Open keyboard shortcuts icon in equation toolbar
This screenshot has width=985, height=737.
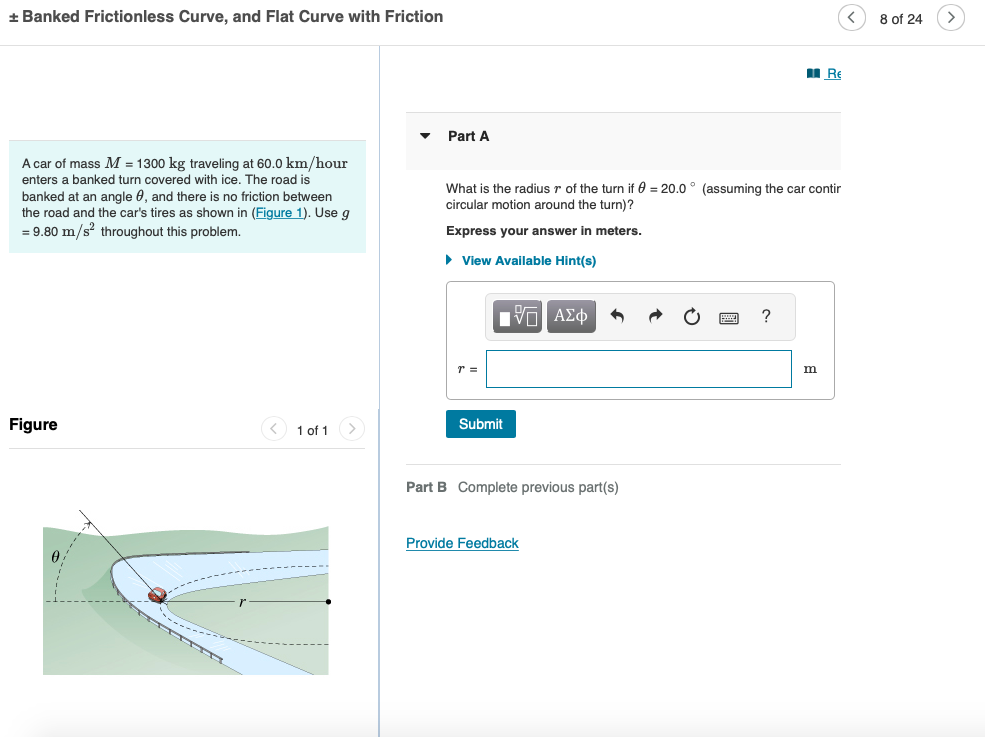pos(728,317)
